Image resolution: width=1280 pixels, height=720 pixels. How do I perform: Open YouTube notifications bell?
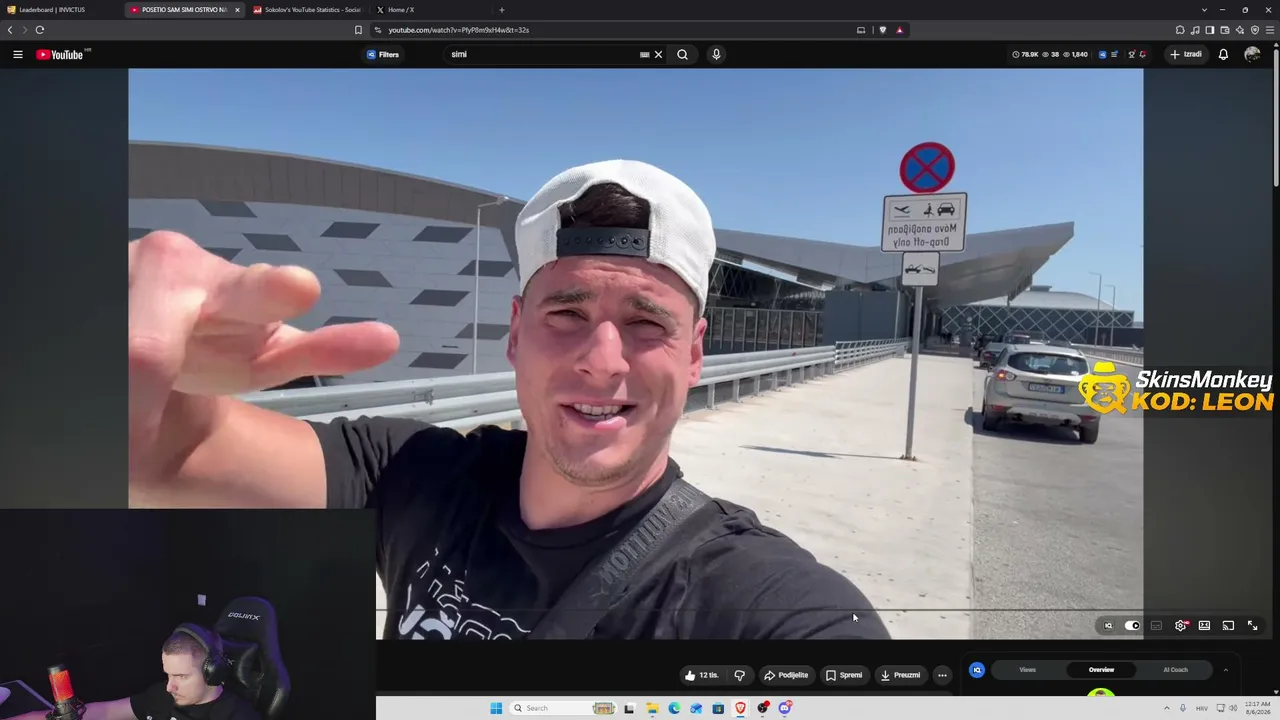(x=1223, y=54)
